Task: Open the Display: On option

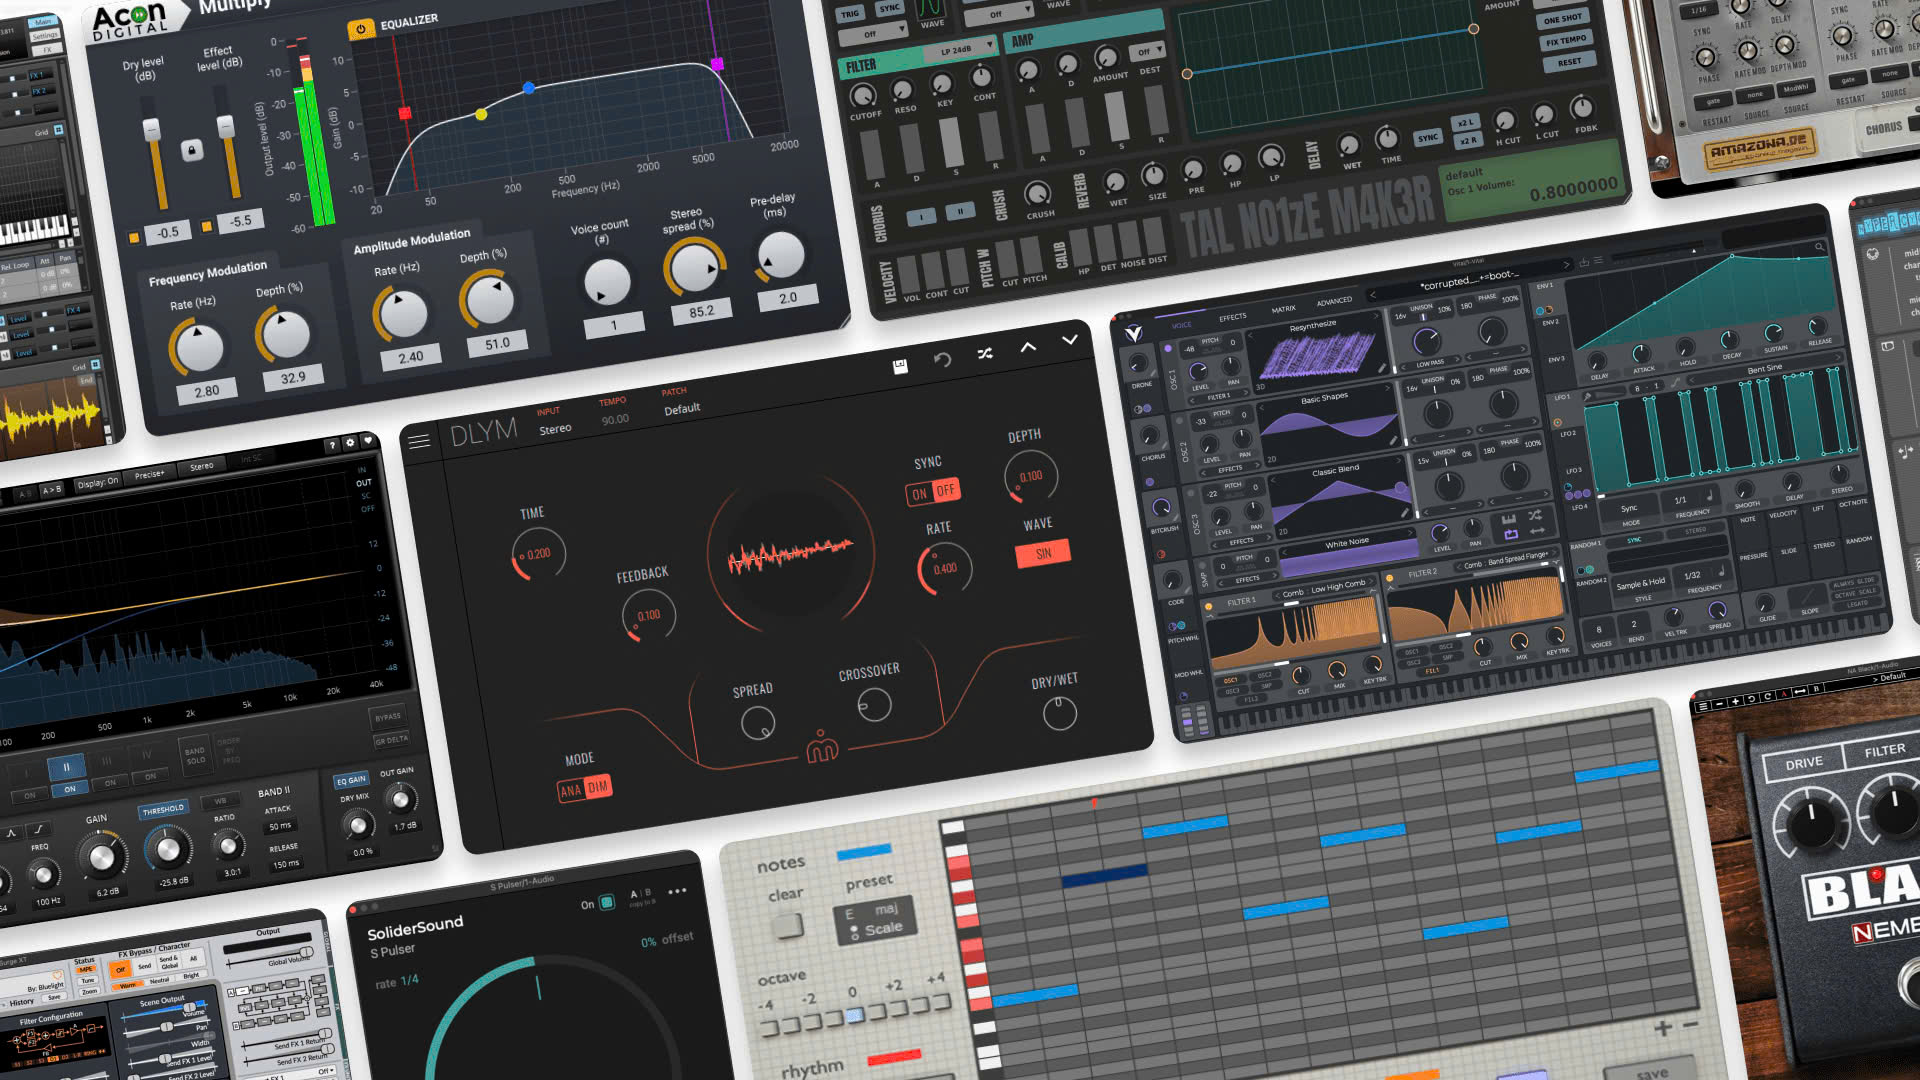Action: (x=98, y=482)
